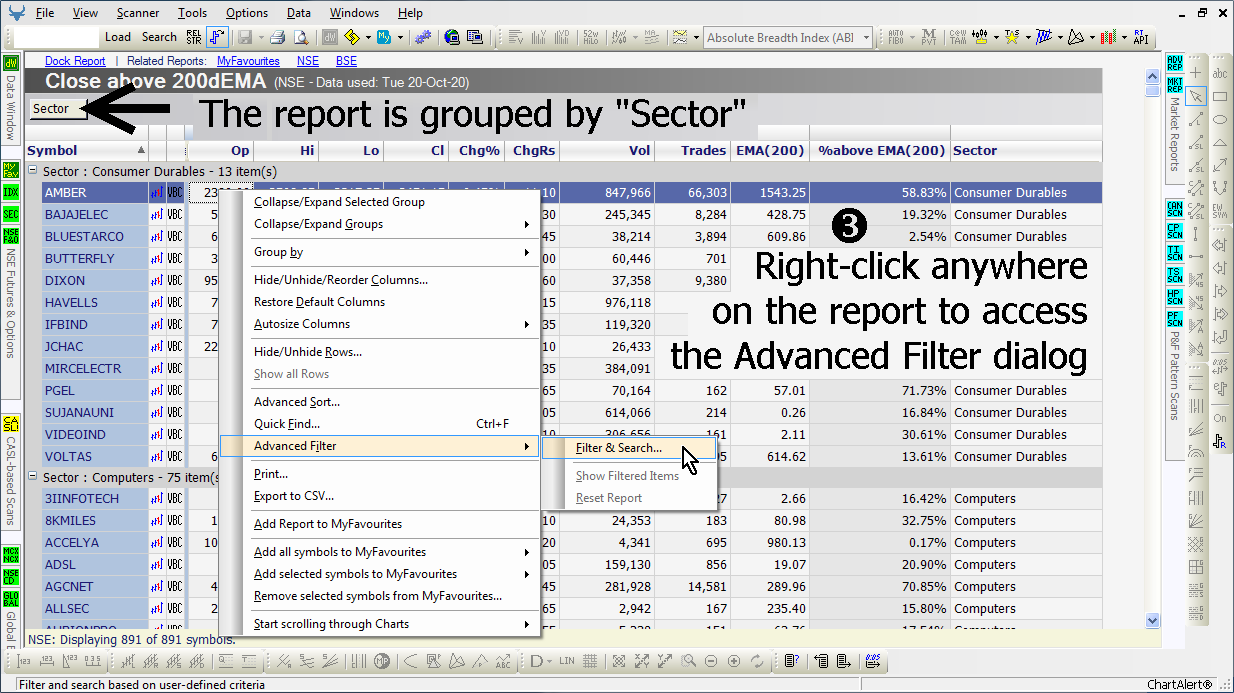Click the CAN SCN sidebar icon
This screenshot has height=693, width=1234.
coord(1175,209)
